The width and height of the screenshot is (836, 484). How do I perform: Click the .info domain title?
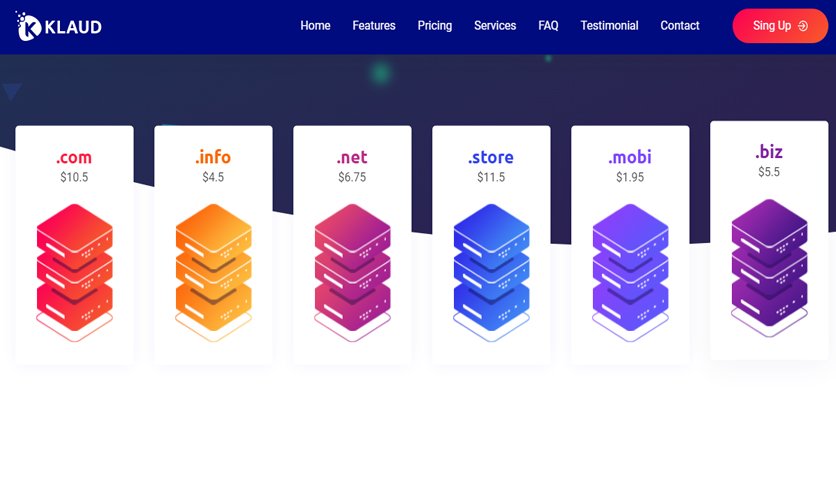[x=213, y=157]
